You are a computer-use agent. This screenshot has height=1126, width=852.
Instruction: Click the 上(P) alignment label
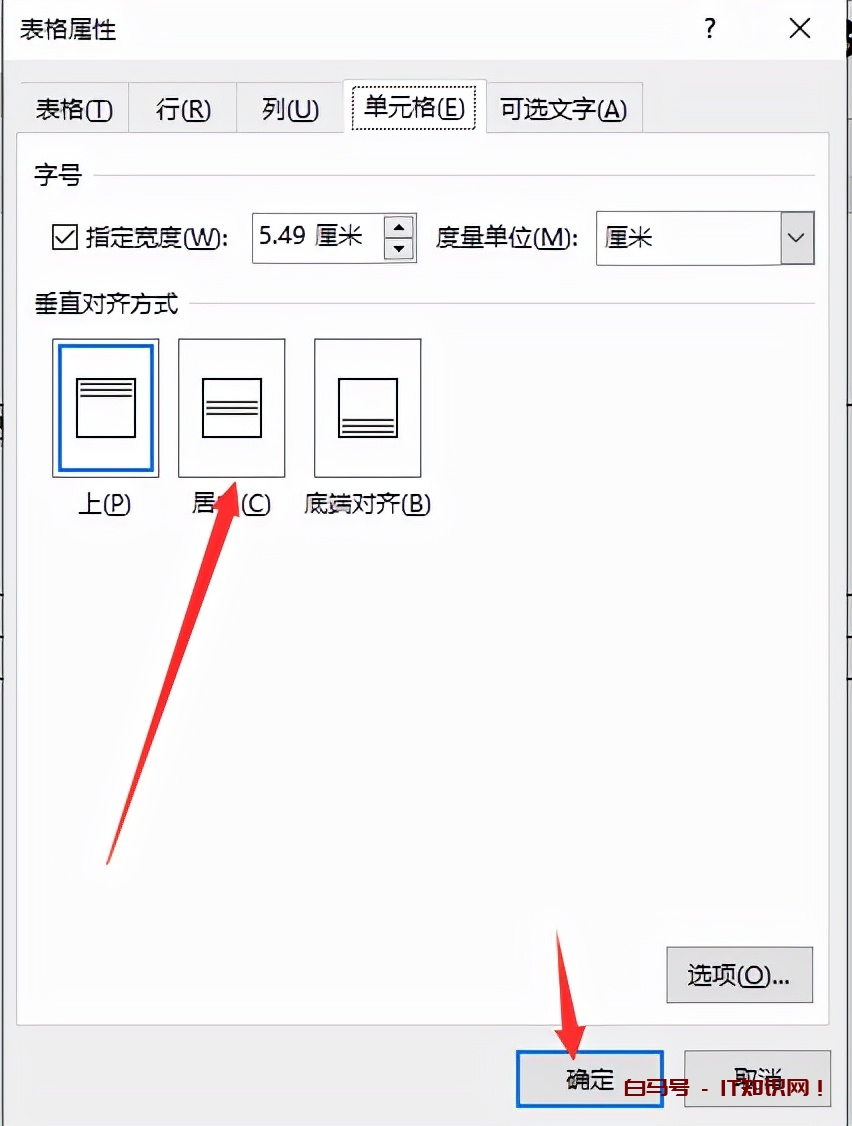tap(105, 503)
